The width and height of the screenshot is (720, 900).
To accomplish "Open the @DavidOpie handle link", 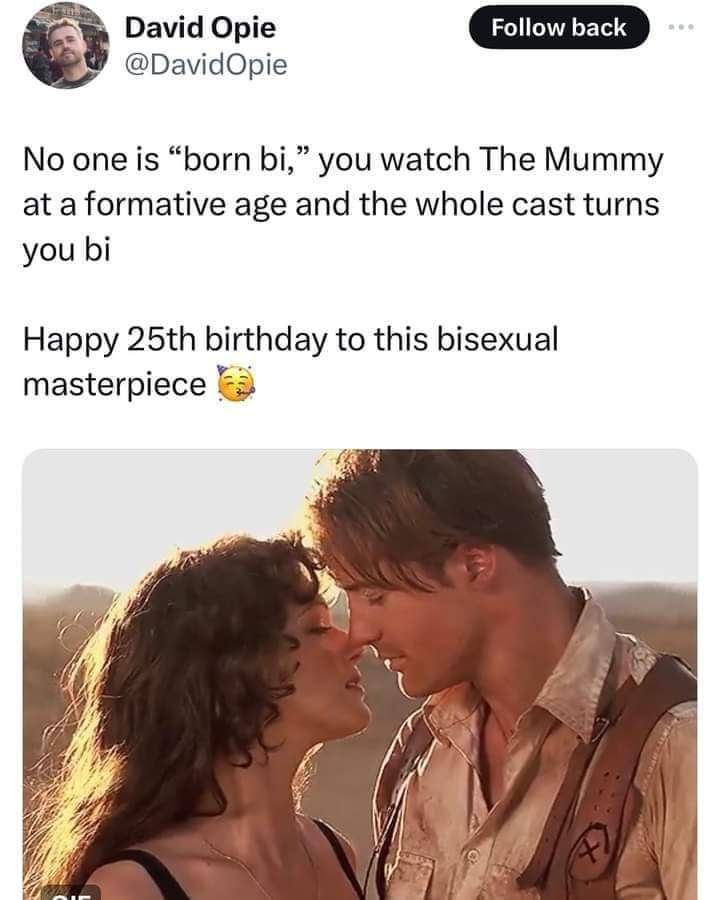I will 206,64.
